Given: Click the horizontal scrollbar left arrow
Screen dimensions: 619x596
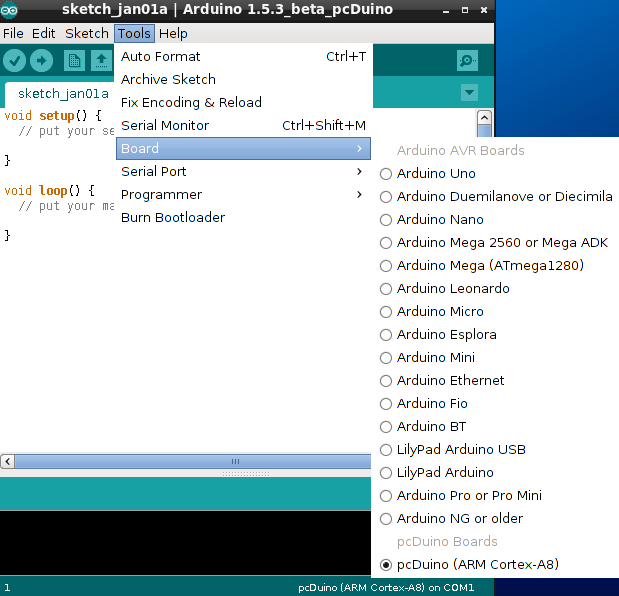Looking at the screenshot, I should pyautogui.click(x=8, y=461).
